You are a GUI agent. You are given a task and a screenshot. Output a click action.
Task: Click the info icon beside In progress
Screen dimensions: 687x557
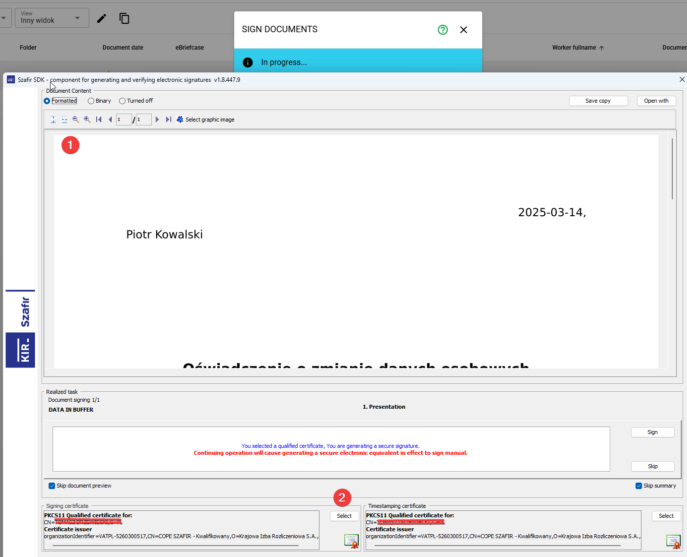tap(248, 62)
